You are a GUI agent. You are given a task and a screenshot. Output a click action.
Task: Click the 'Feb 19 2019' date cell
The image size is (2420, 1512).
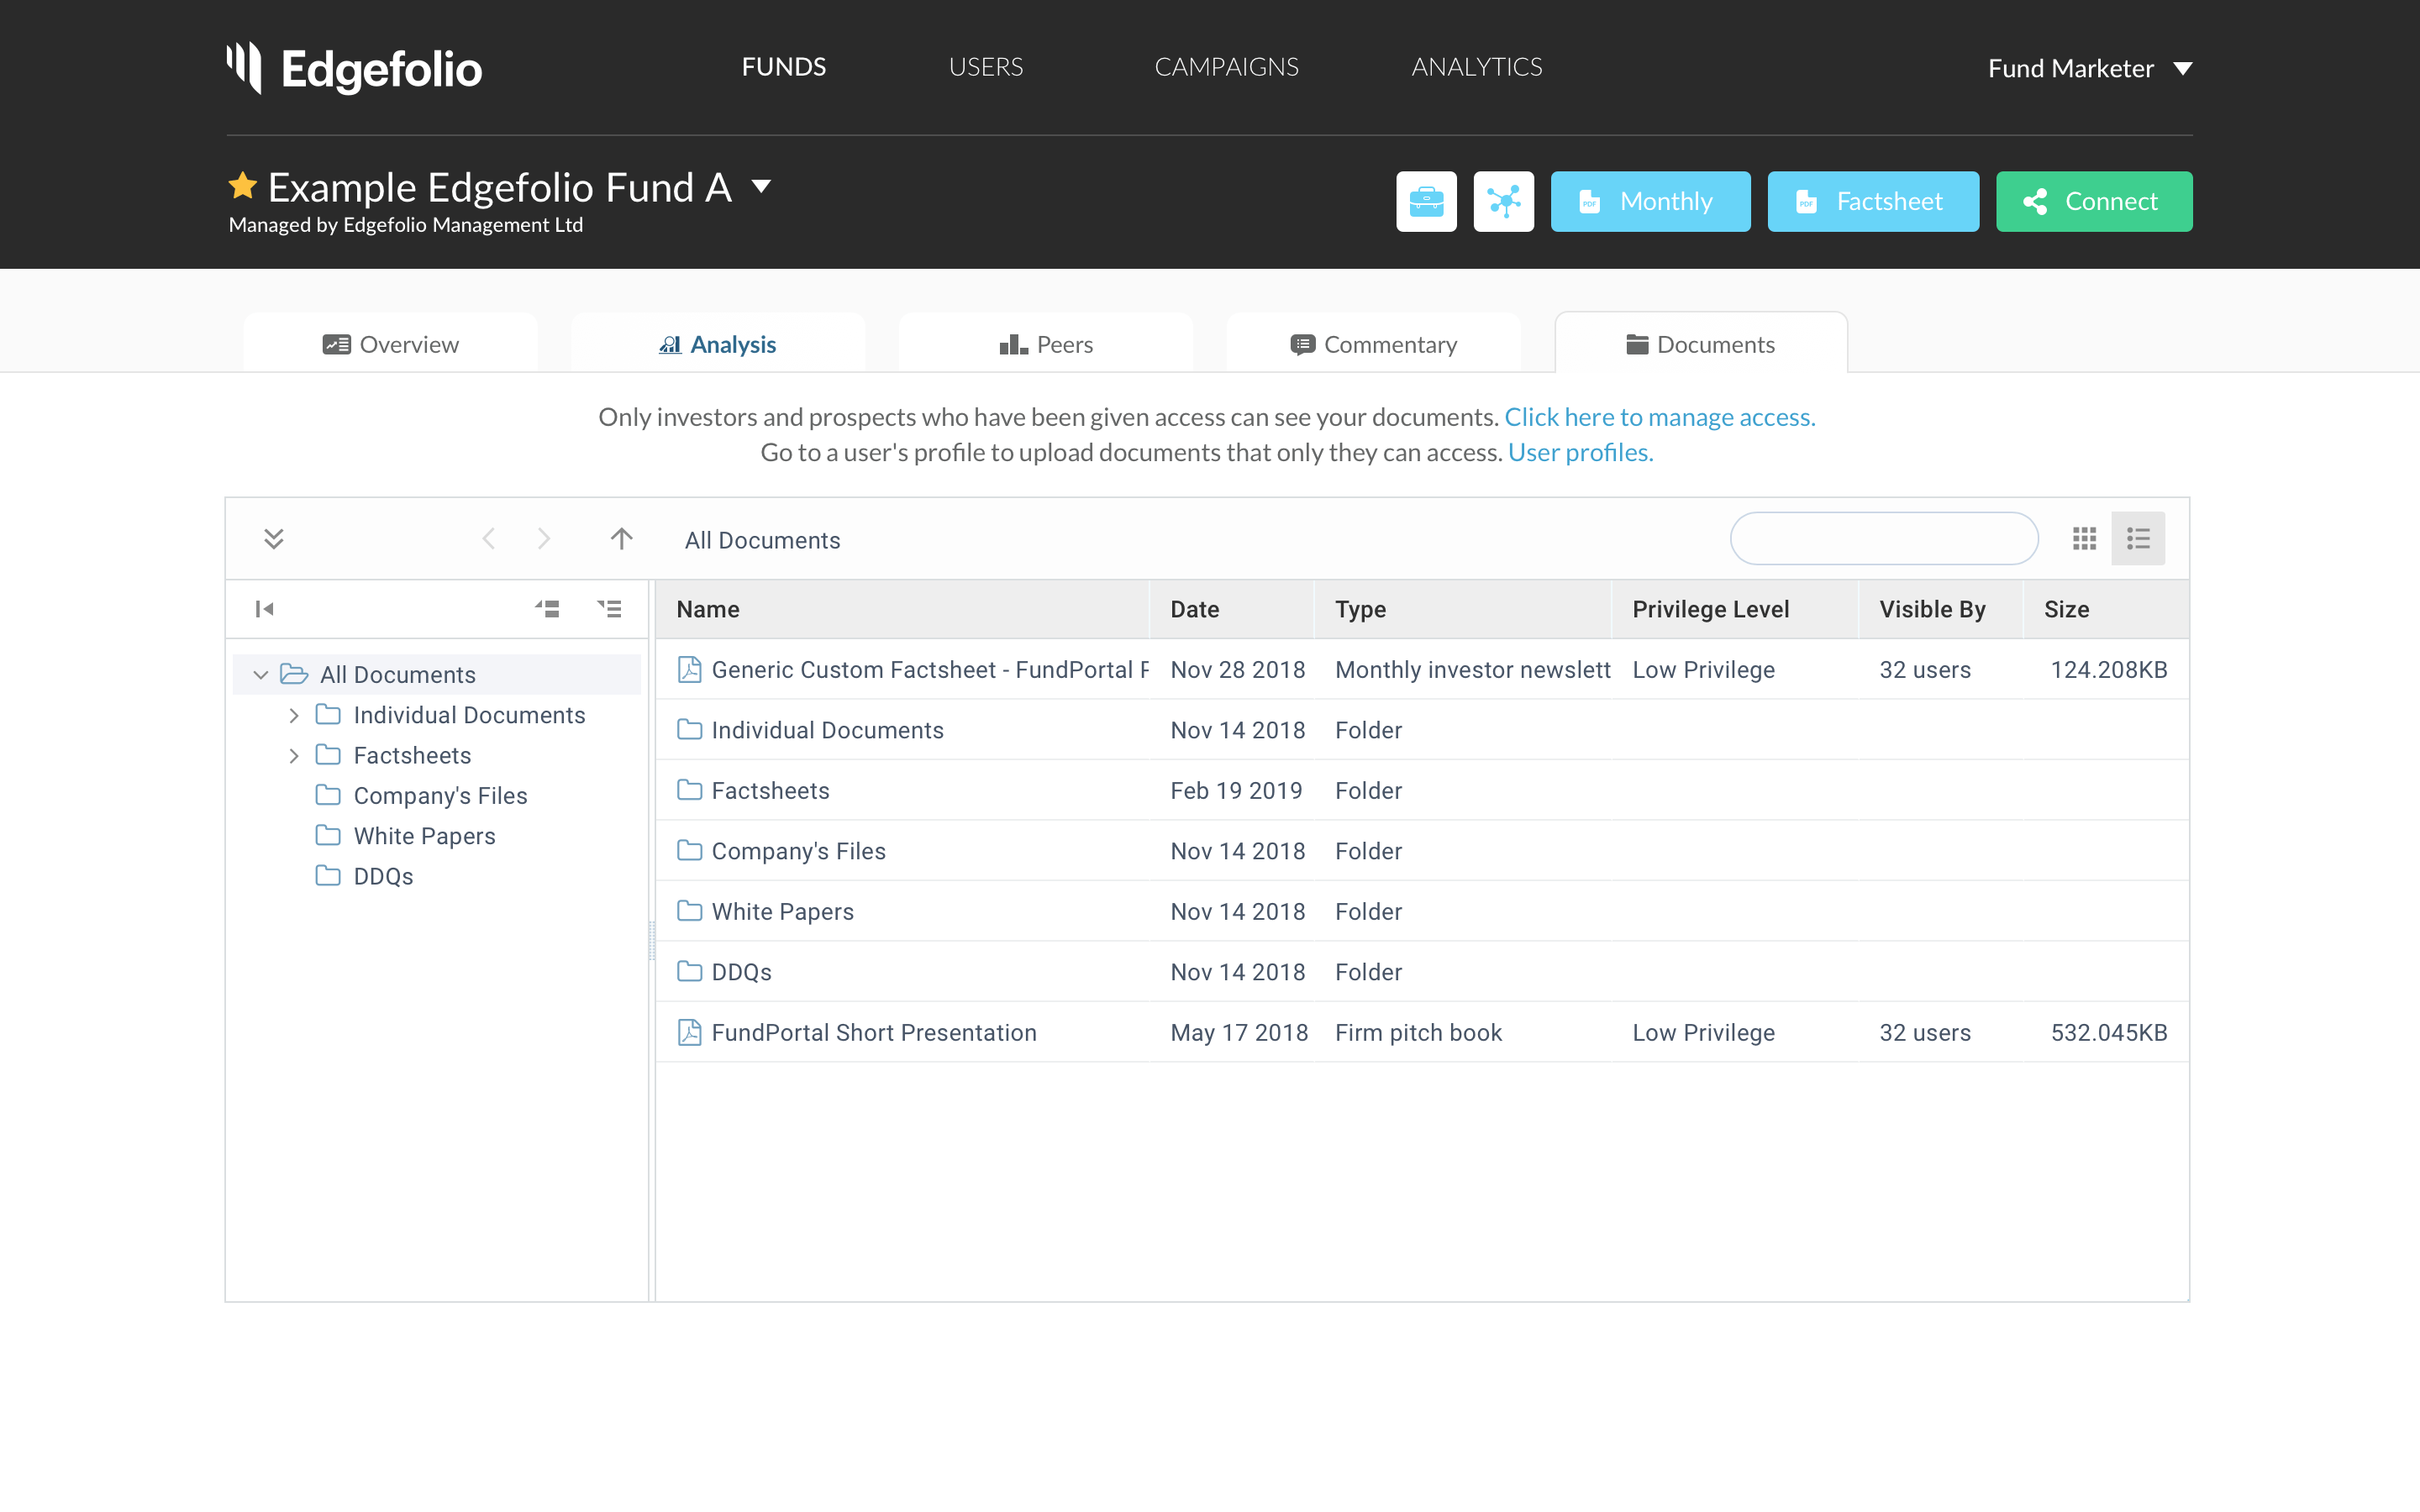(1236, 790)
